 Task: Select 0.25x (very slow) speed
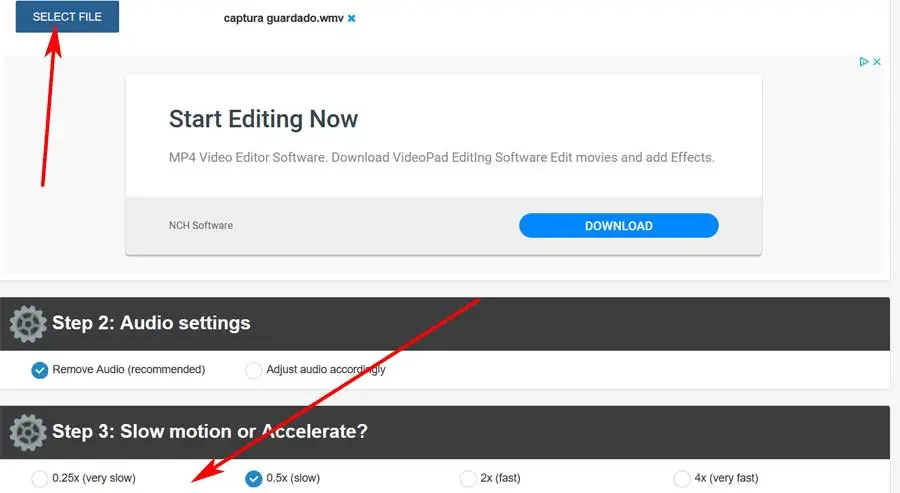point(40,478)
